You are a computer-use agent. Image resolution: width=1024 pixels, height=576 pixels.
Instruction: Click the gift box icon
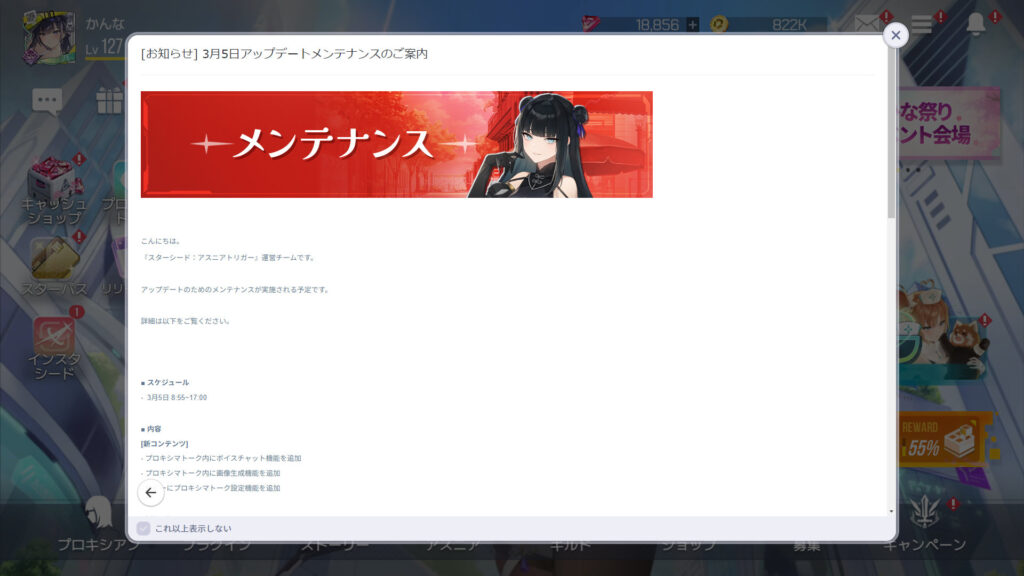coord(108,100)
